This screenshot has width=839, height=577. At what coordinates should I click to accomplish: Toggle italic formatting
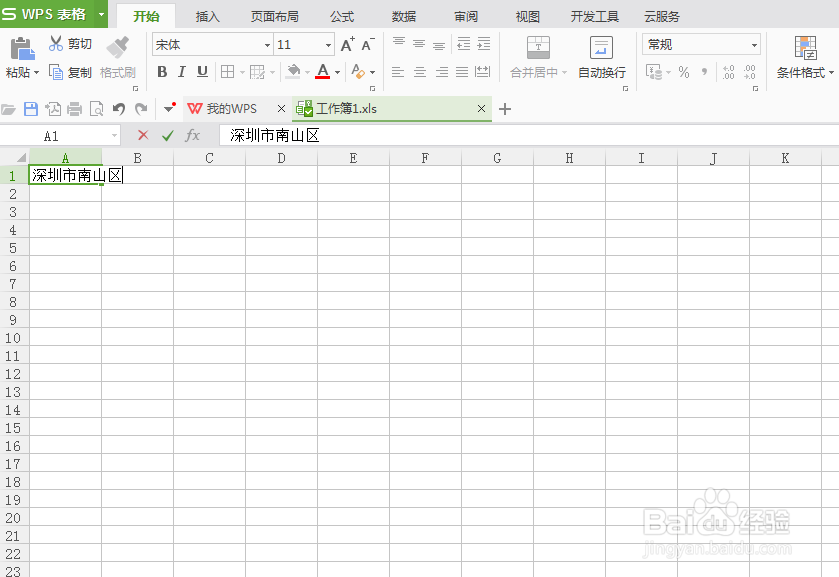pos(182,72)
